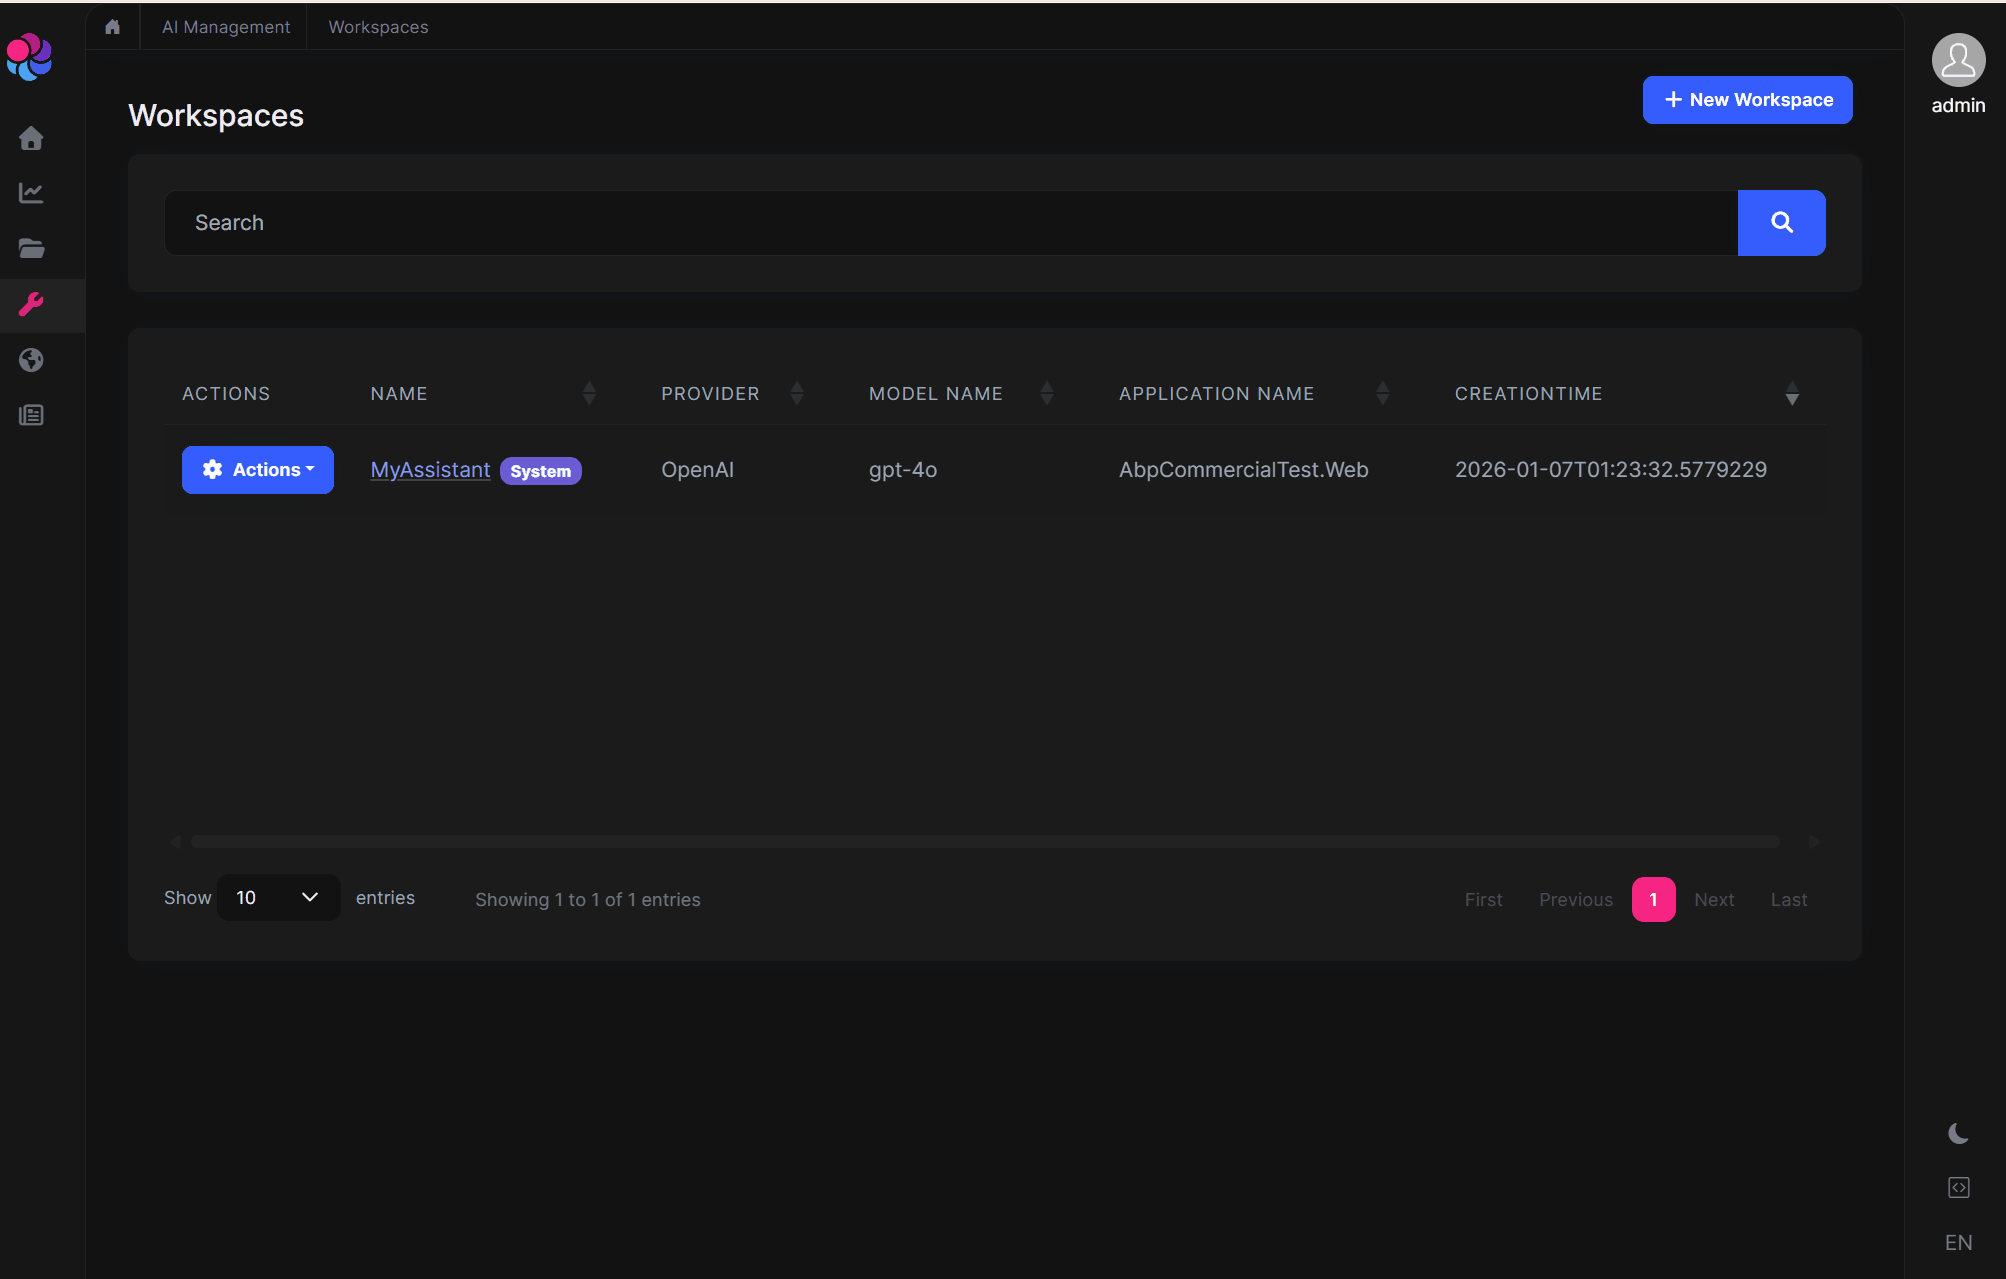Toggle dark mode moon icon
Screen dimensions: 2006x1279
[1958, 1133]
